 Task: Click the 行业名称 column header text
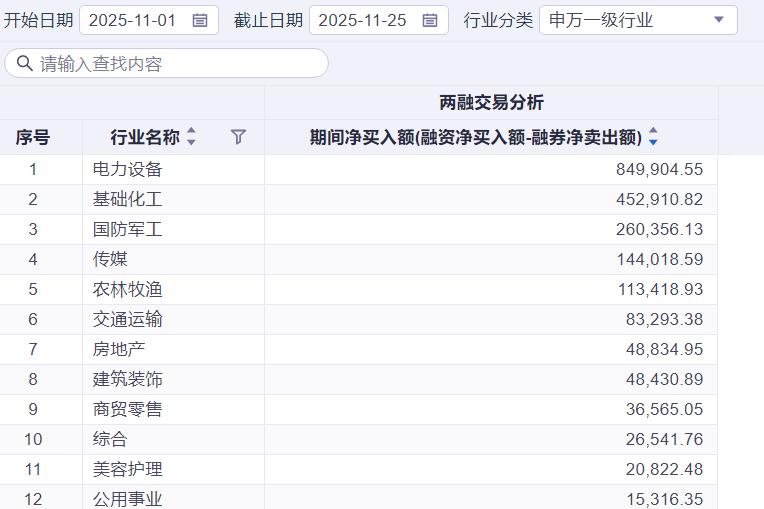[145, 137]
